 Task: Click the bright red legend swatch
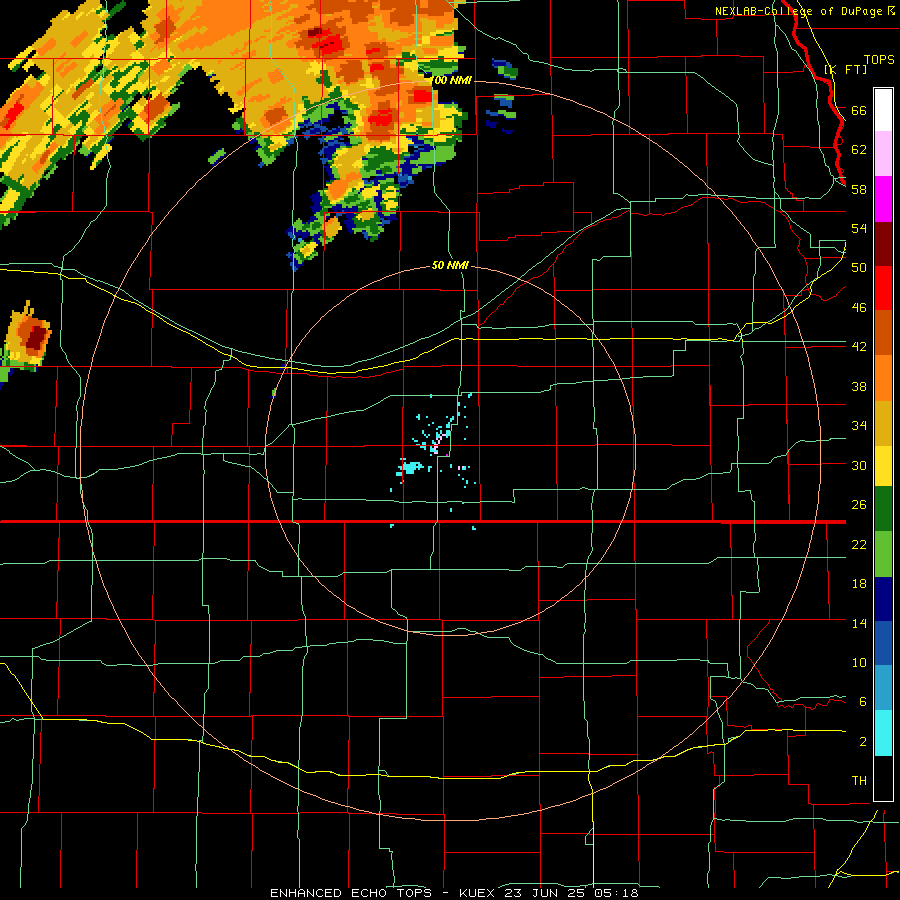883,288
